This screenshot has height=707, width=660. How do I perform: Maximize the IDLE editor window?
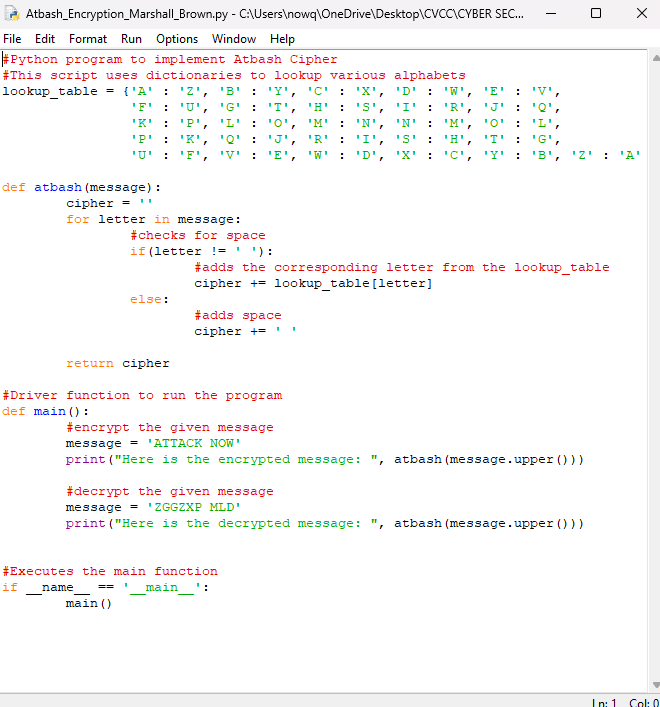(x=596, y=14)
